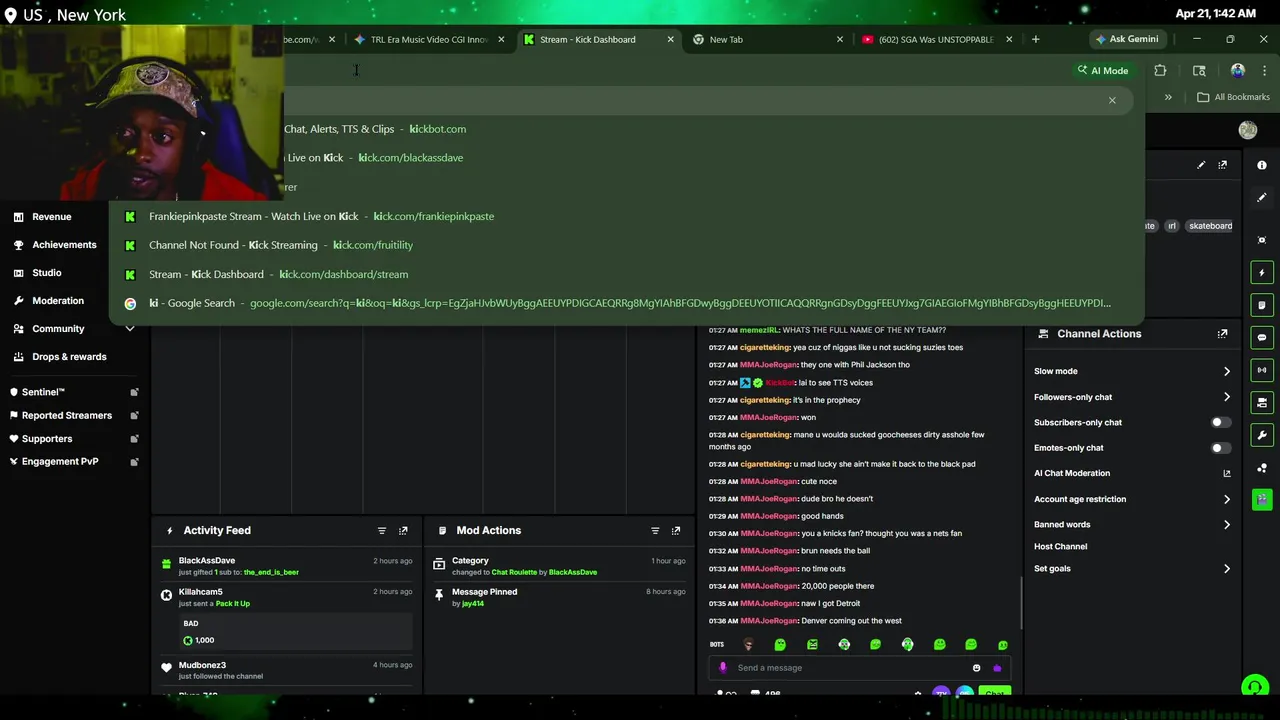Viewport: 1280px width, 720px height.
Task: Expand Set goals options
Action: (x=1227, y=569)
